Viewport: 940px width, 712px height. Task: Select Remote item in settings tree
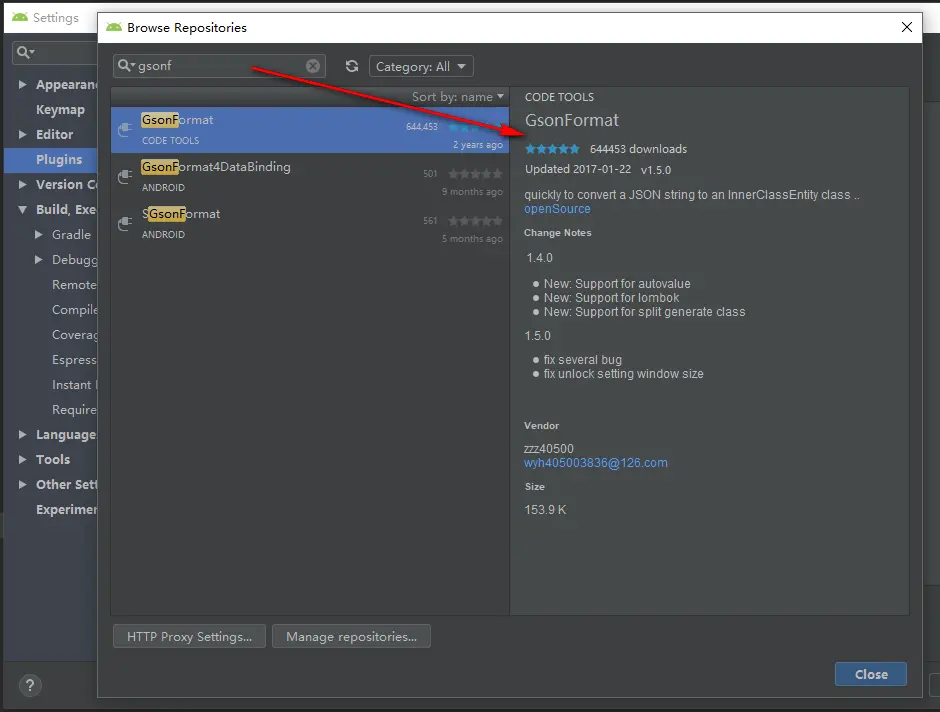[74, 285]
